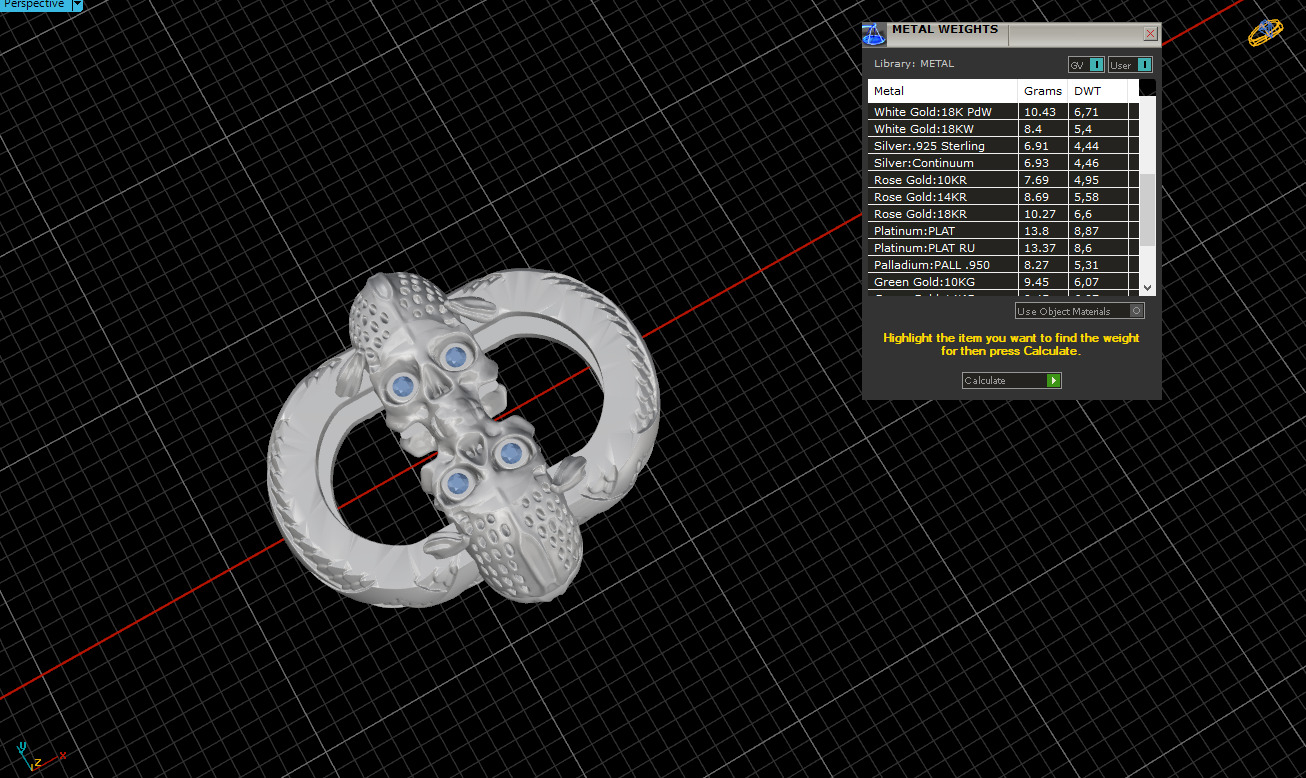Image resolution: width=1306 pixels, height=778 pixels.
Task: Select White Gold:18K PdW row
Action: tap(1003, 112)
